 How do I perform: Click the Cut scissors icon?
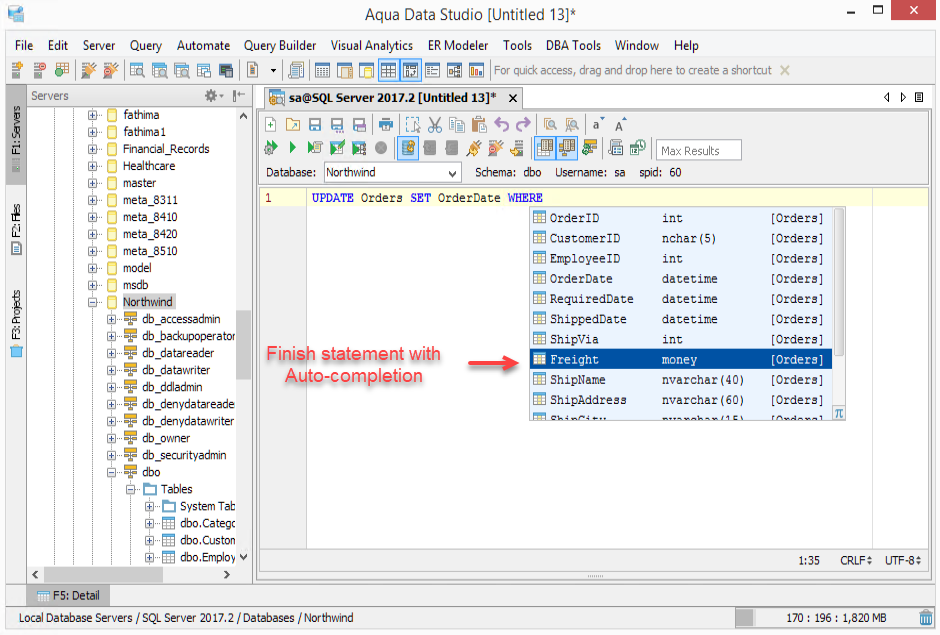[x=434, y=125]
